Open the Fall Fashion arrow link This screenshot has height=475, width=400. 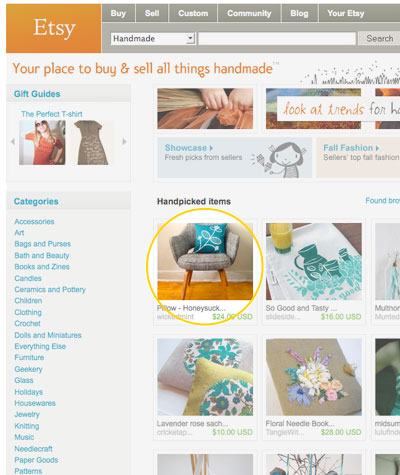(351, 148)
